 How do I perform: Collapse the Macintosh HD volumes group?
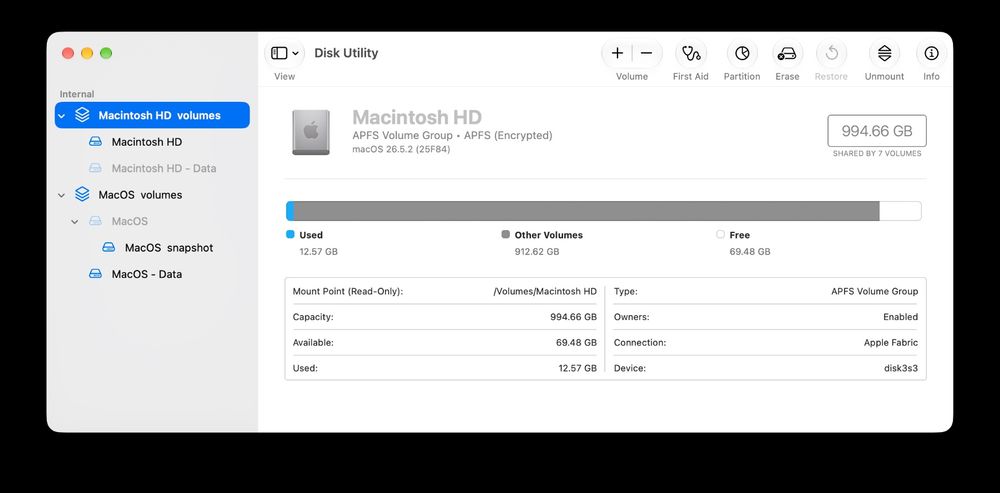pyautogui.click(x=62, y=116)
